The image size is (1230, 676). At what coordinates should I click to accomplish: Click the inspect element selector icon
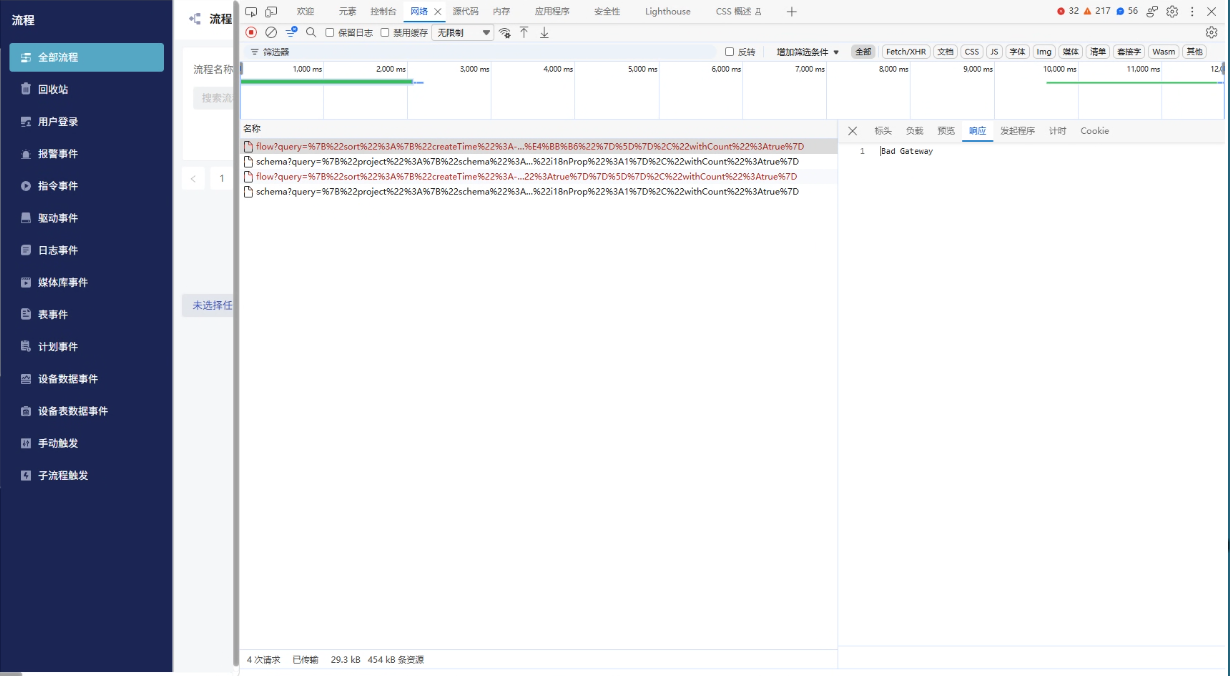[x=251, y=11]
